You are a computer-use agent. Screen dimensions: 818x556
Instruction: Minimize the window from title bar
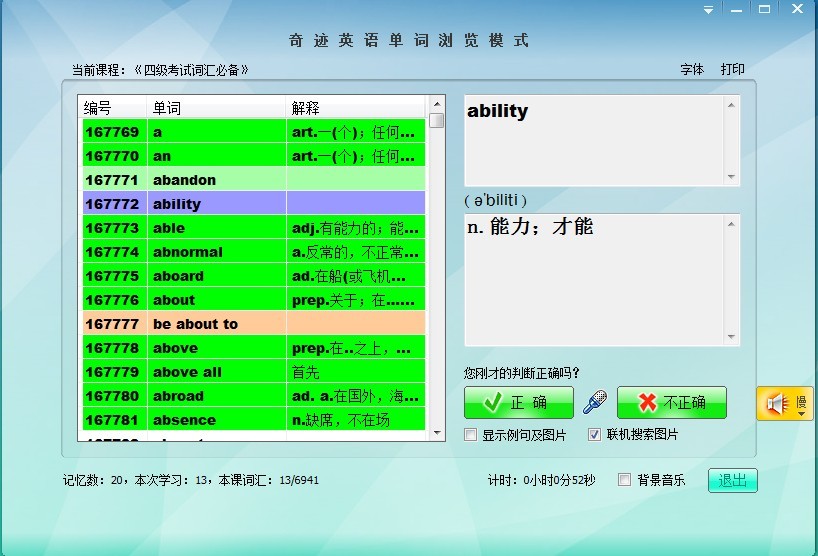pos(736,10)
